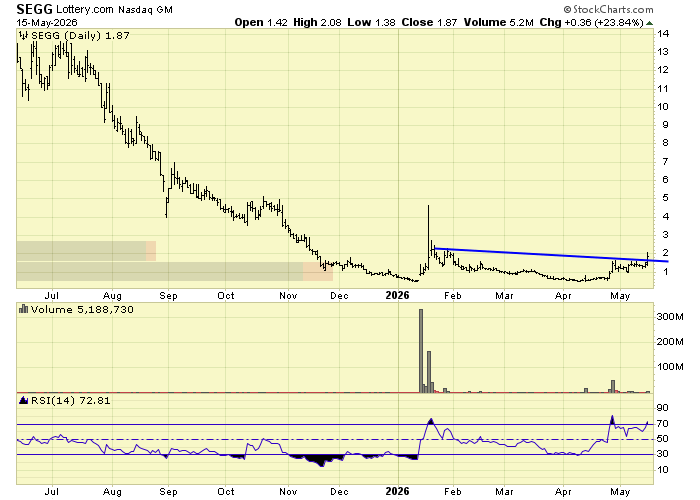Click the Low 1.38 value
The width and height of the screenshot is (700, 500).
tap(371, 22)
